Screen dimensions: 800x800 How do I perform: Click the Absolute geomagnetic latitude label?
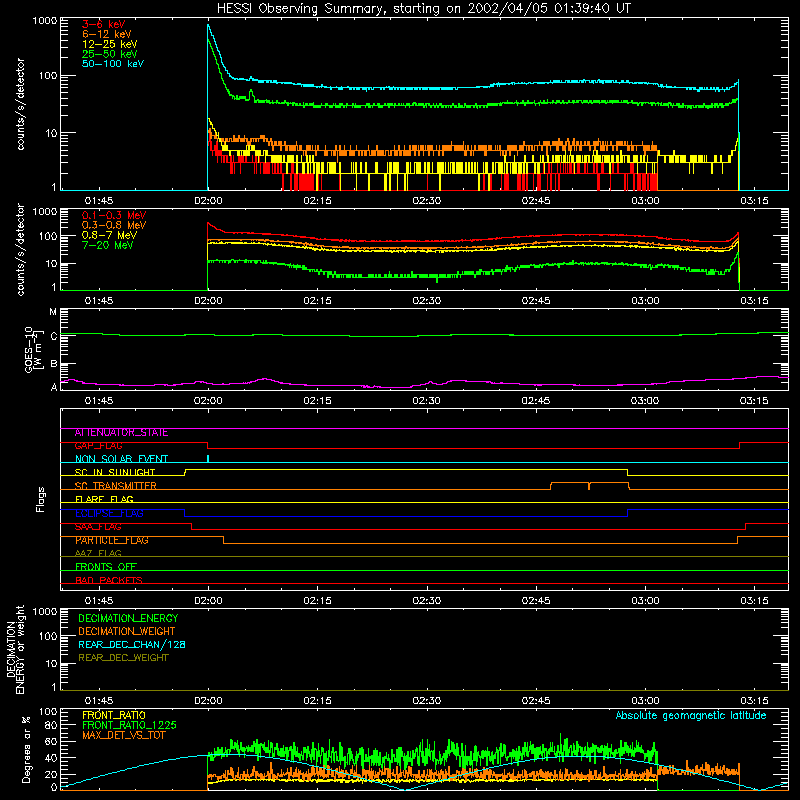[x=691, y=716]
